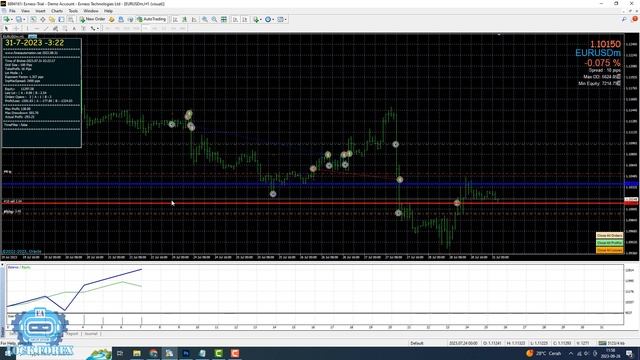
Task: Open File Explorer from the taskbar
Action: (x=136, y=353)
